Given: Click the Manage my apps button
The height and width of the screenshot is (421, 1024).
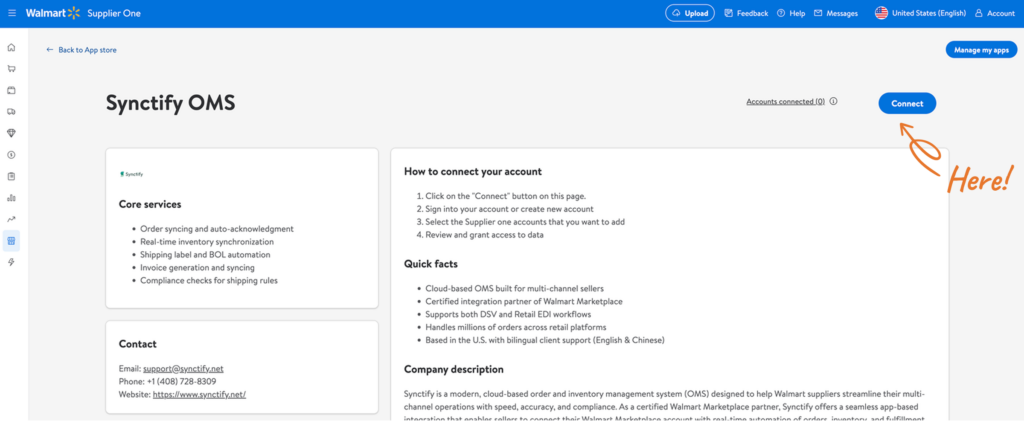Looking at the screenshot, I should pyautogui.click(x=982, y=50).
